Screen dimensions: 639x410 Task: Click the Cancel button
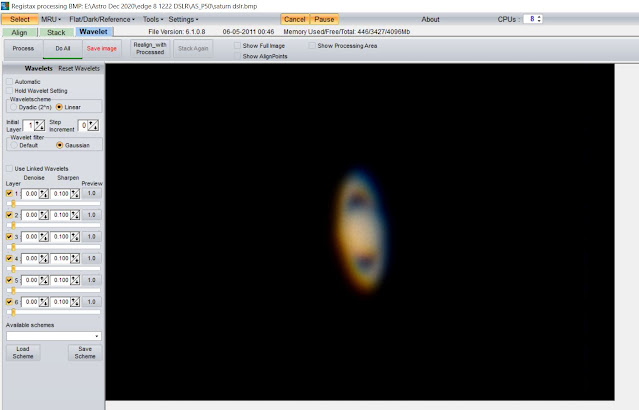click(295, 19)
